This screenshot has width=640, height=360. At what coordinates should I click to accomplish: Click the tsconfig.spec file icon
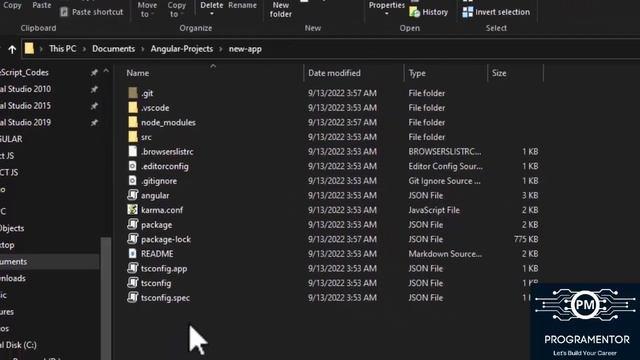133,297
